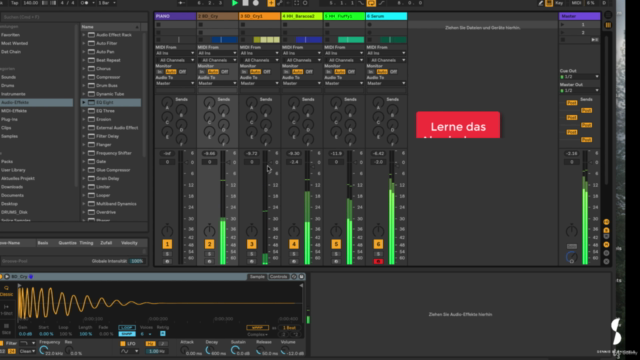
Task: Expand Audio Effect Rack browser entry
Action: tap(84, 35)
